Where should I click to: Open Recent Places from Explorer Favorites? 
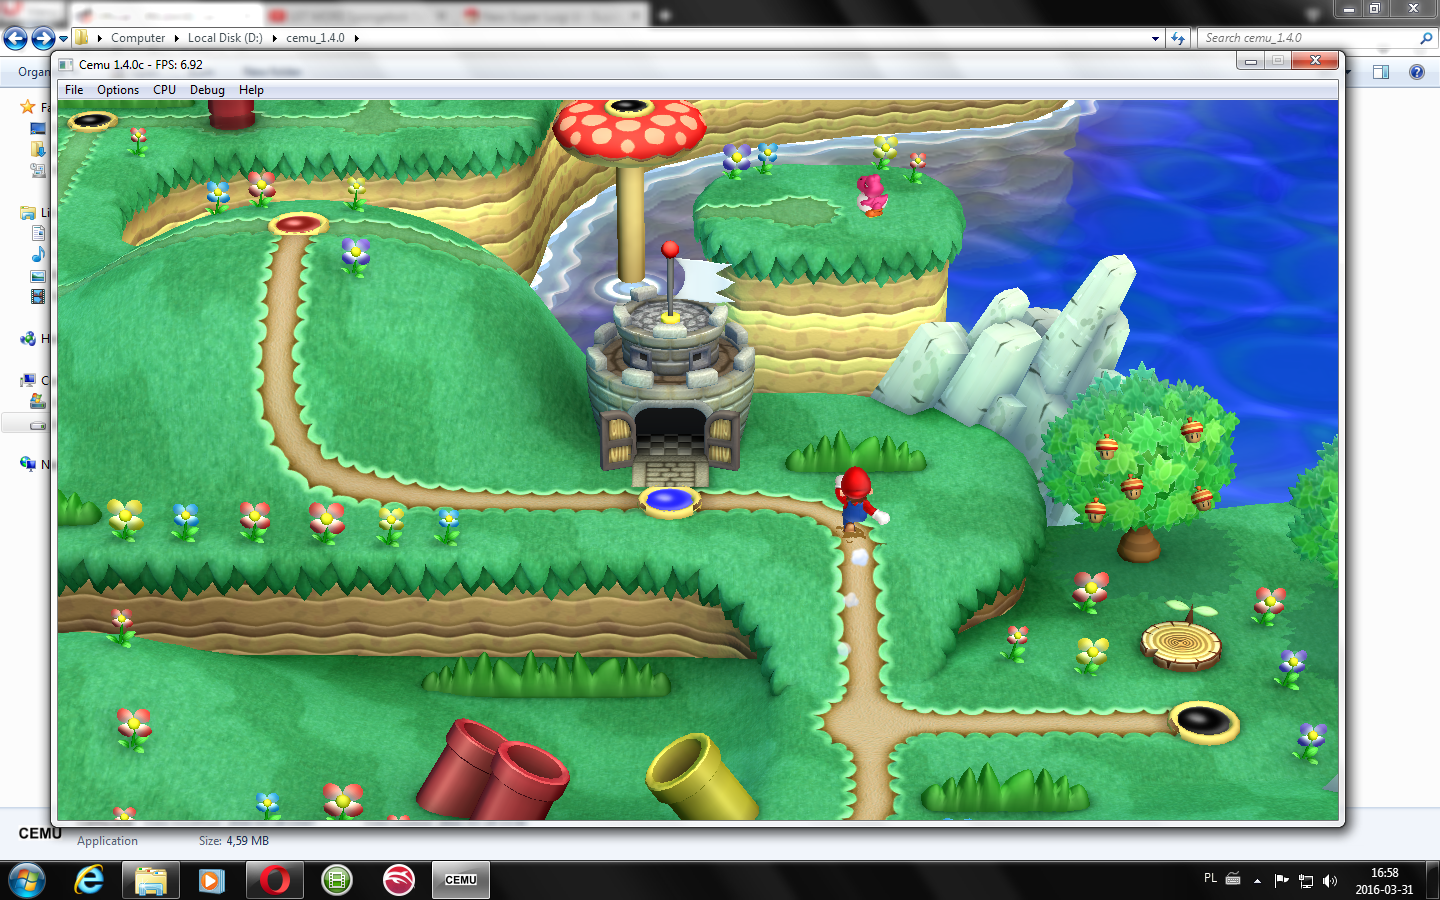tap(38, 170)
